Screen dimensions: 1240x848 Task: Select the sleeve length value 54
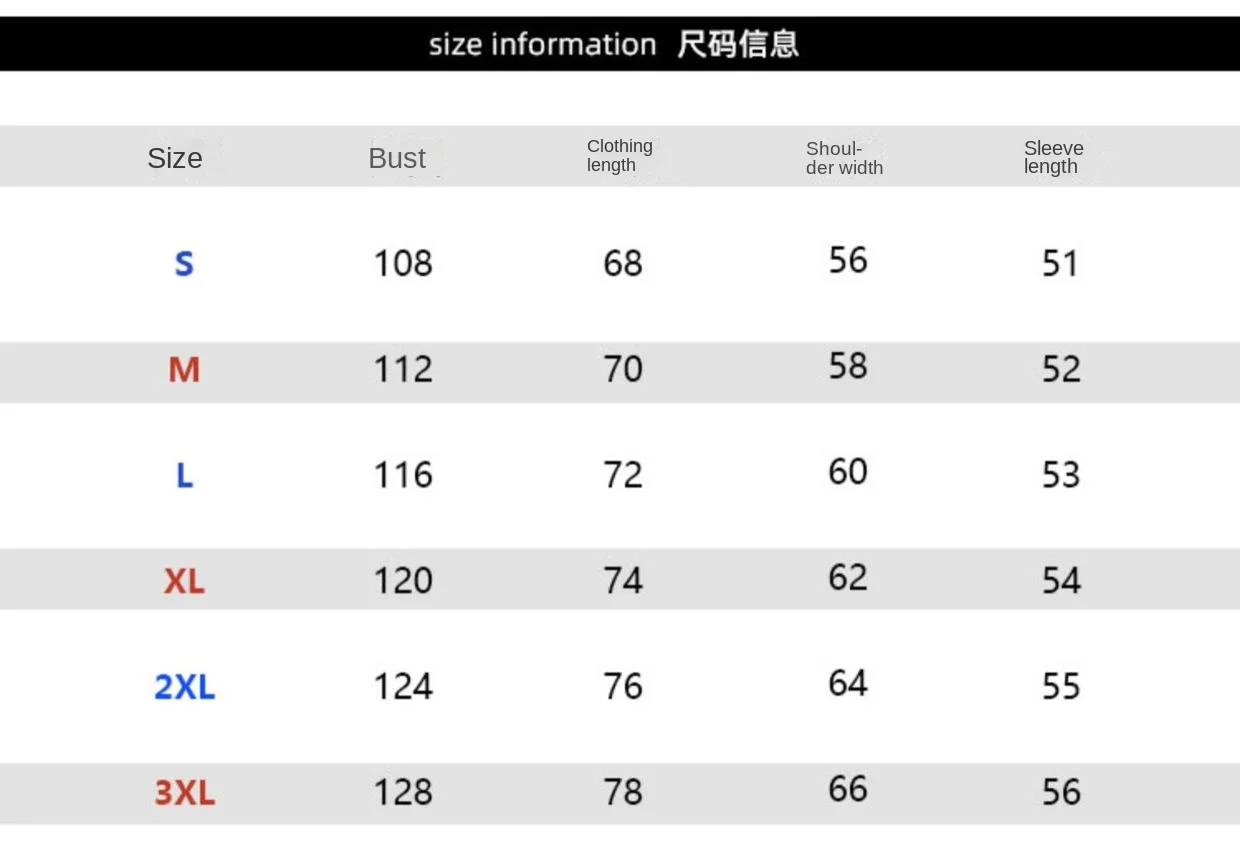(1061, 581)
